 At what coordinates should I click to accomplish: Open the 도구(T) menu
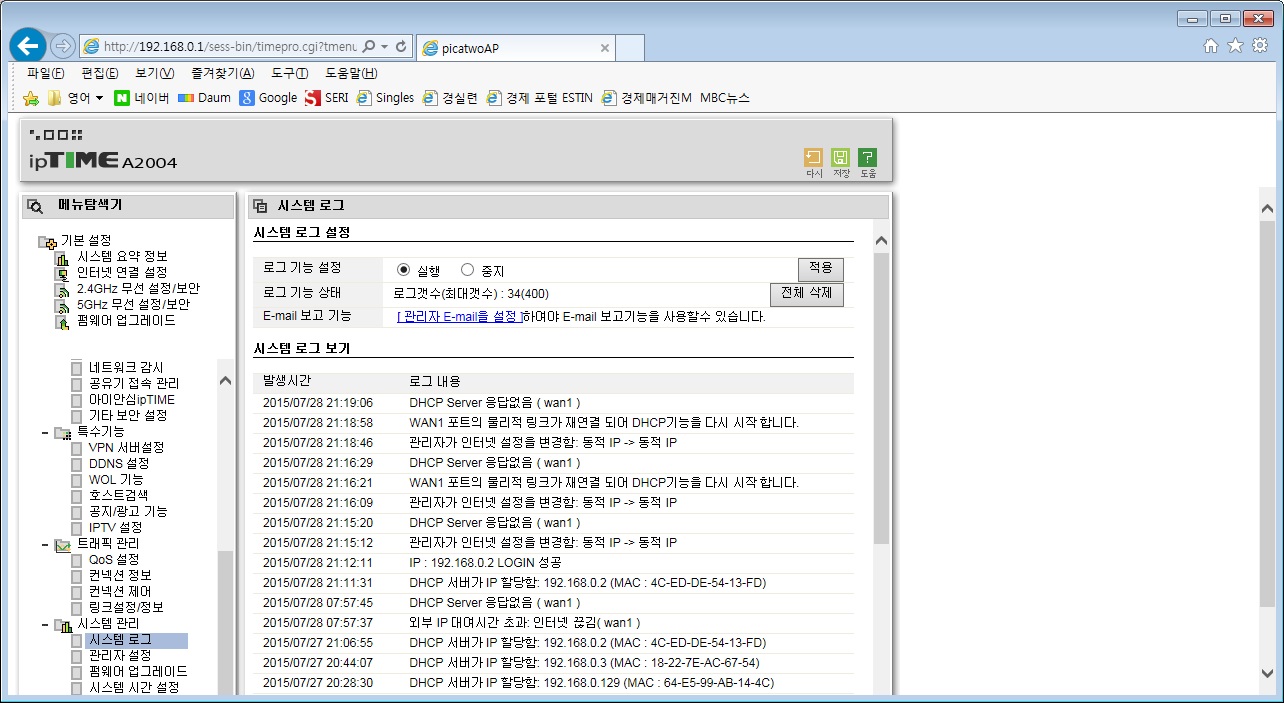click(289, 73)
